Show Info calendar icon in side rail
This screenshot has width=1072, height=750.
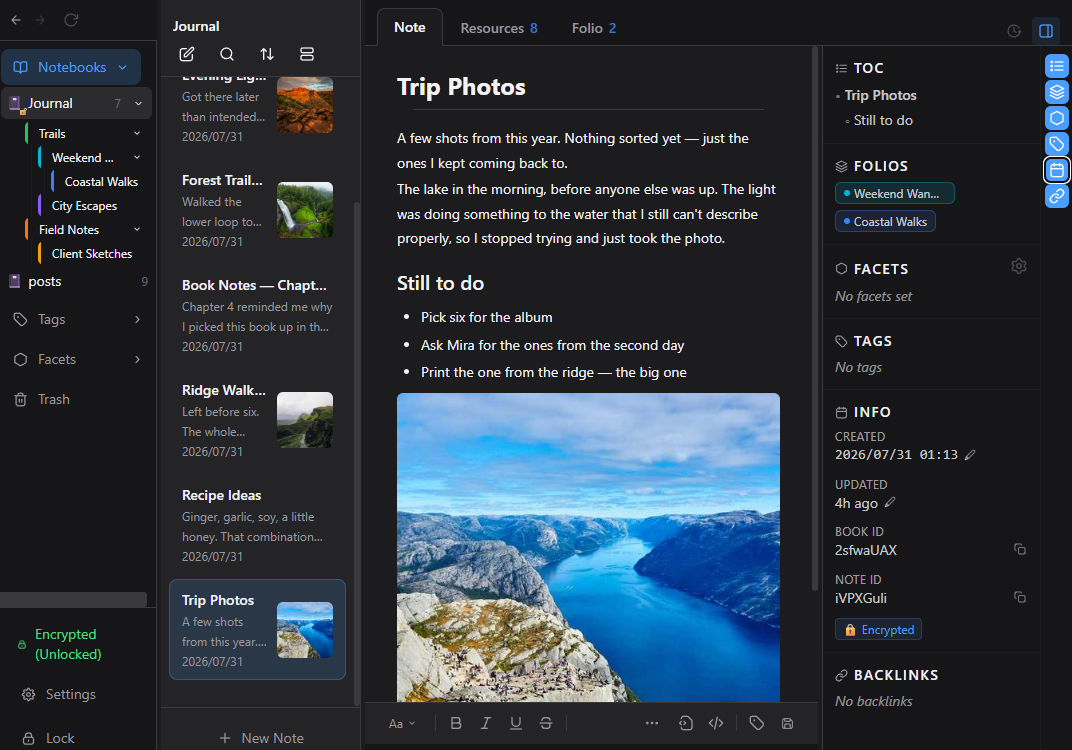click(1057, 170)
